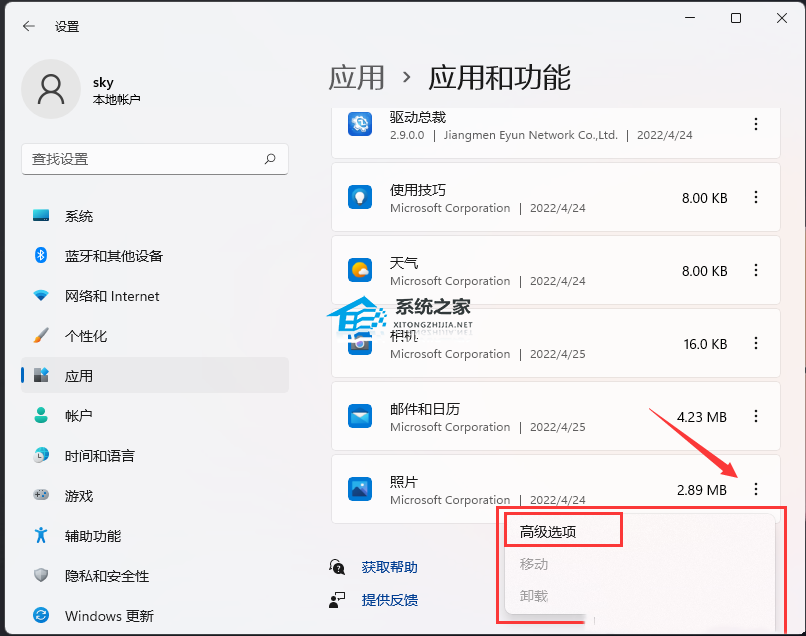Viewport: 806px width, 636px height.
Task: Click the 邮件和日历 app name
Action: tap(425, 409)
